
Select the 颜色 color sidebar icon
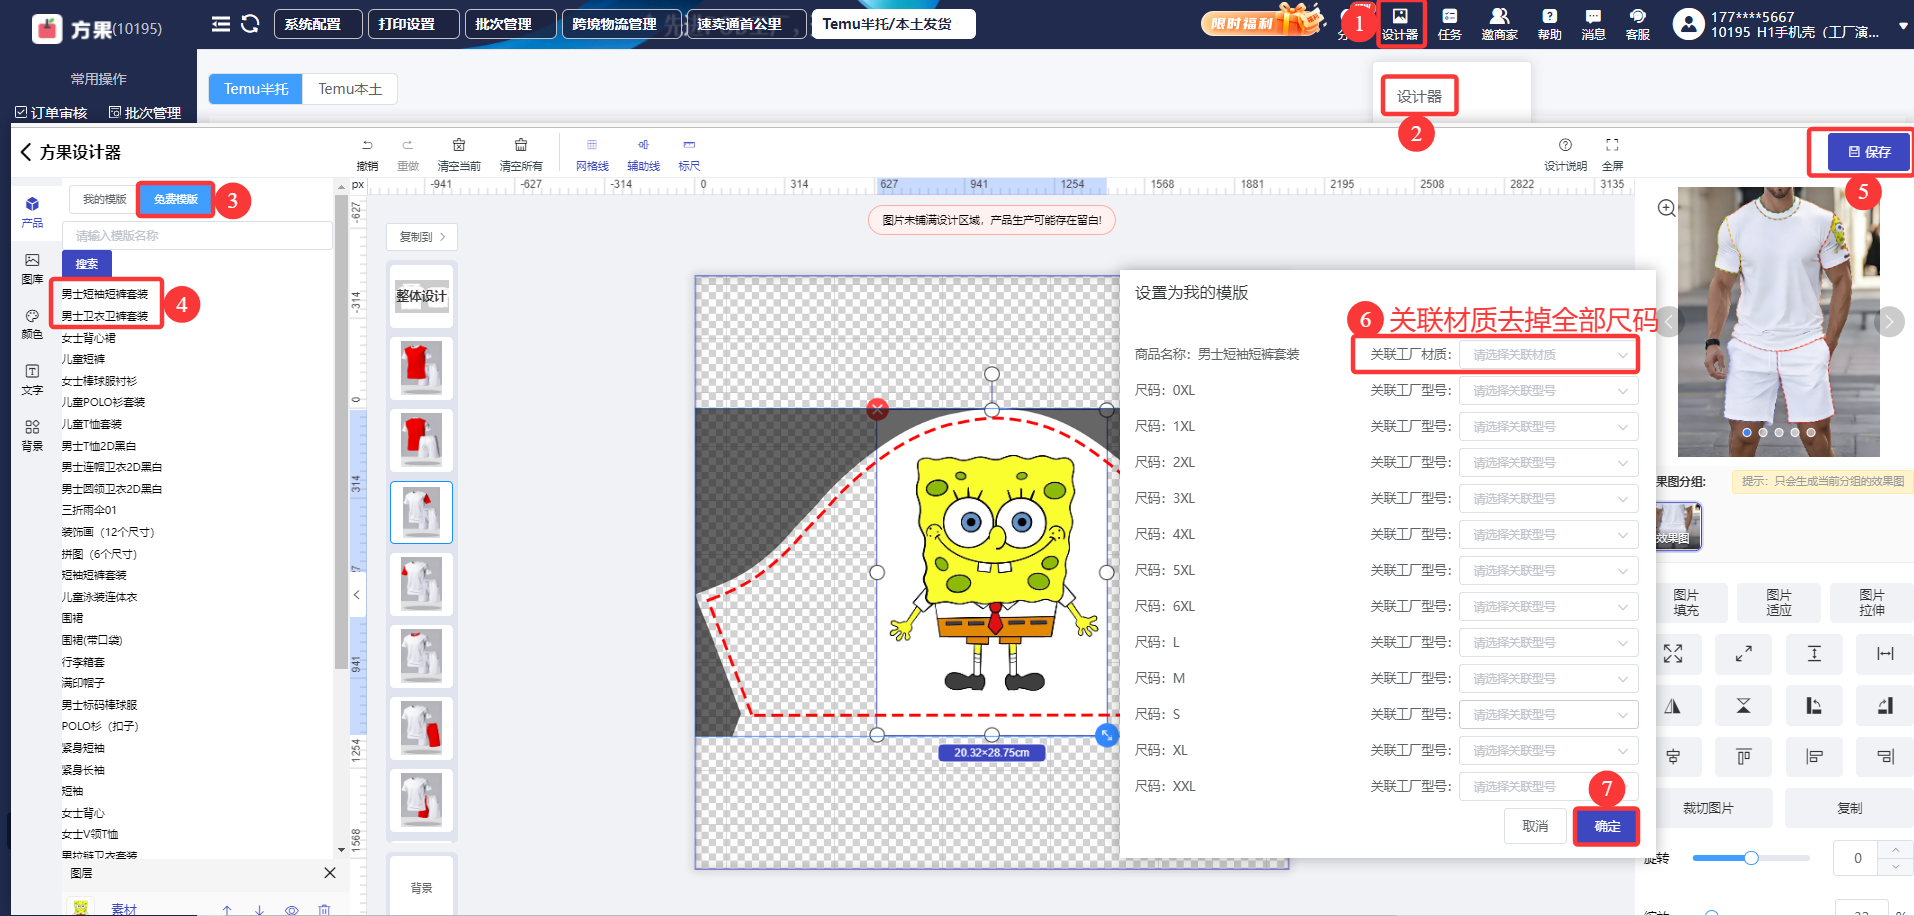(32, 324)
